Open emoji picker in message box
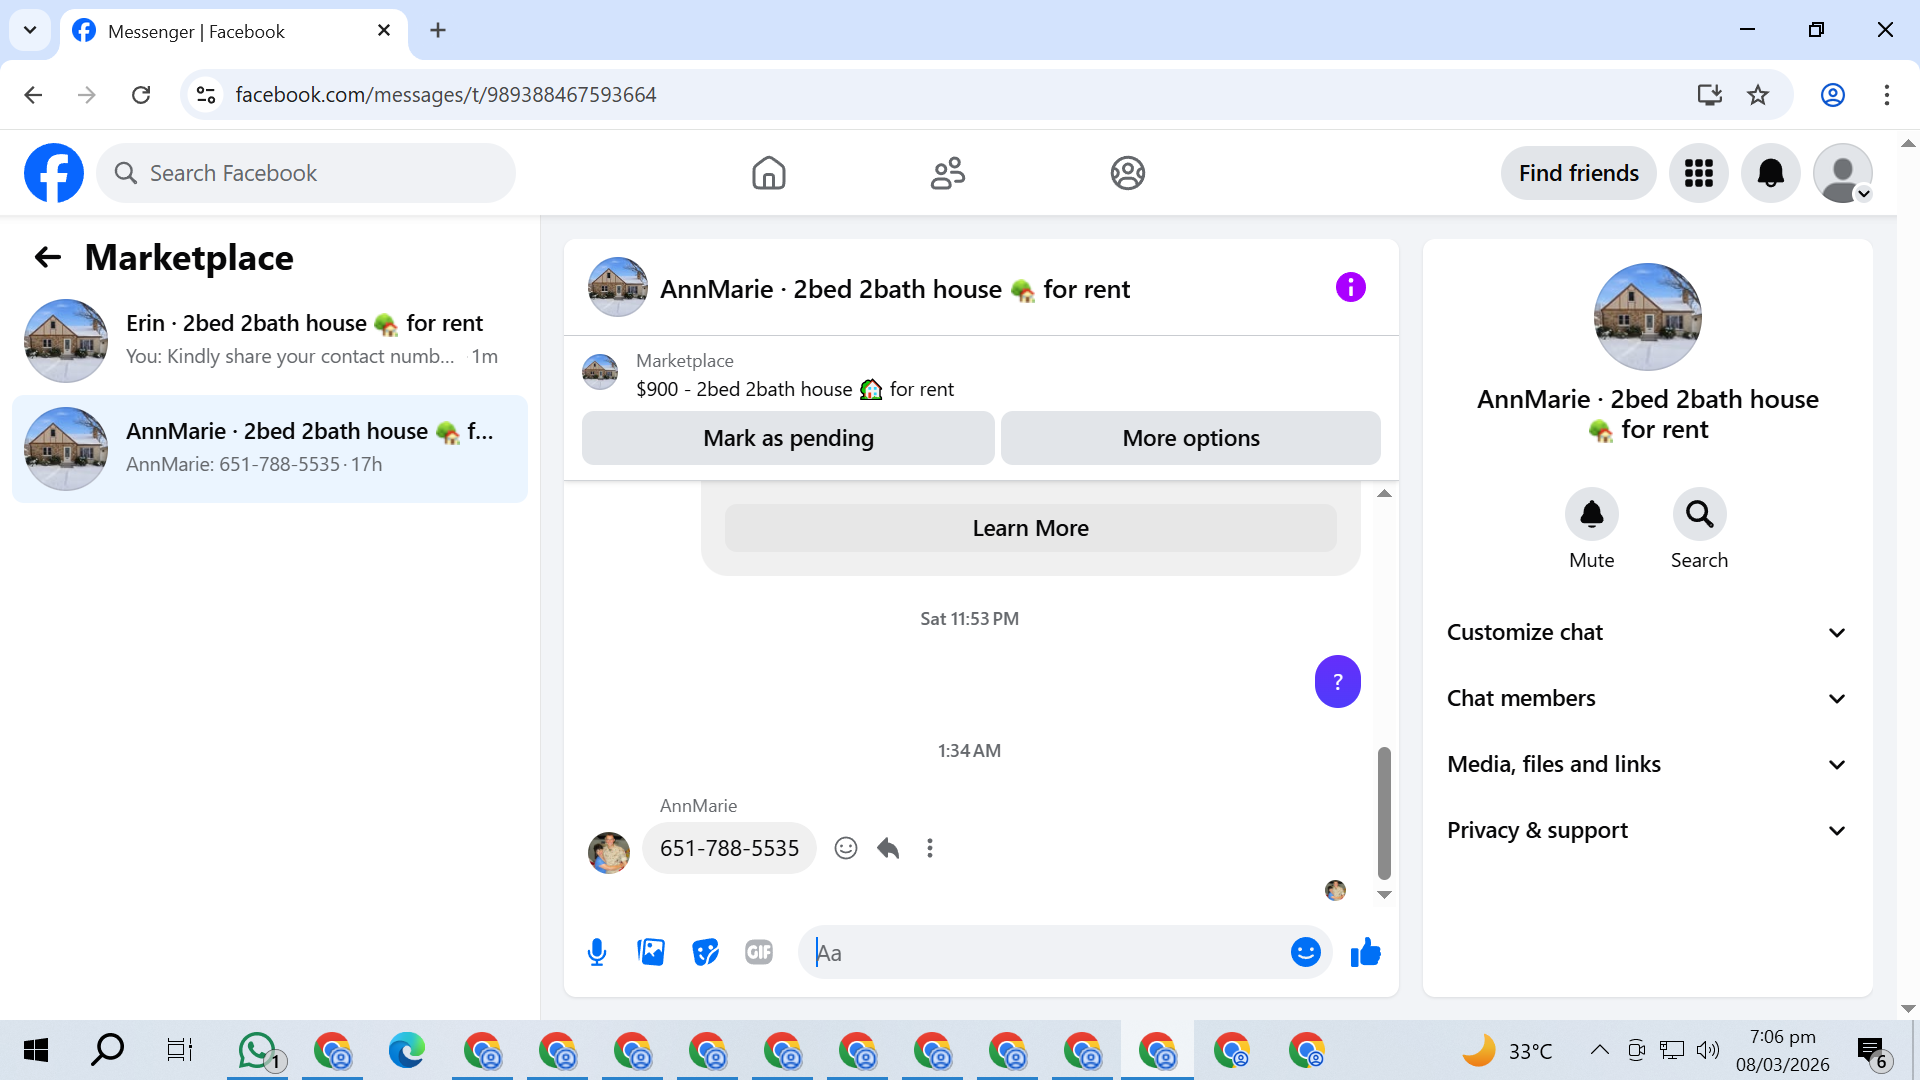 [1305, 952]
